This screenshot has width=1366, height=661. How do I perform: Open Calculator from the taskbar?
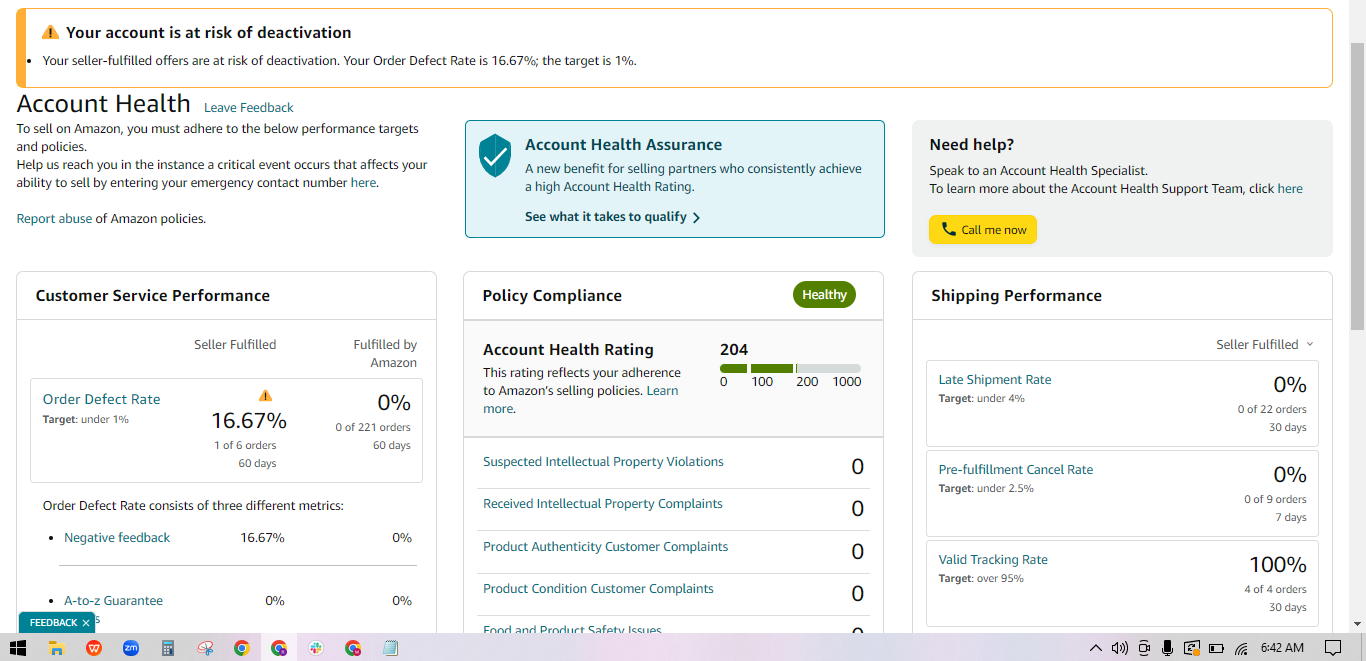coord(168,648)
